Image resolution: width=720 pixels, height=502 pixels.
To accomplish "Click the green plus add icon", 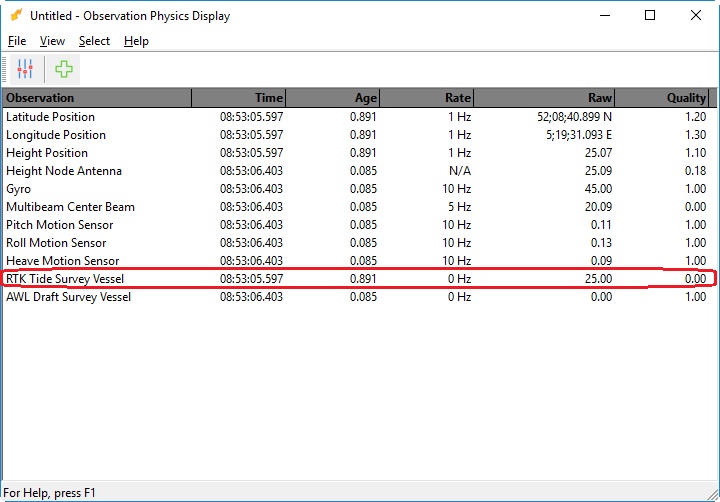I will tap(64, 70).
